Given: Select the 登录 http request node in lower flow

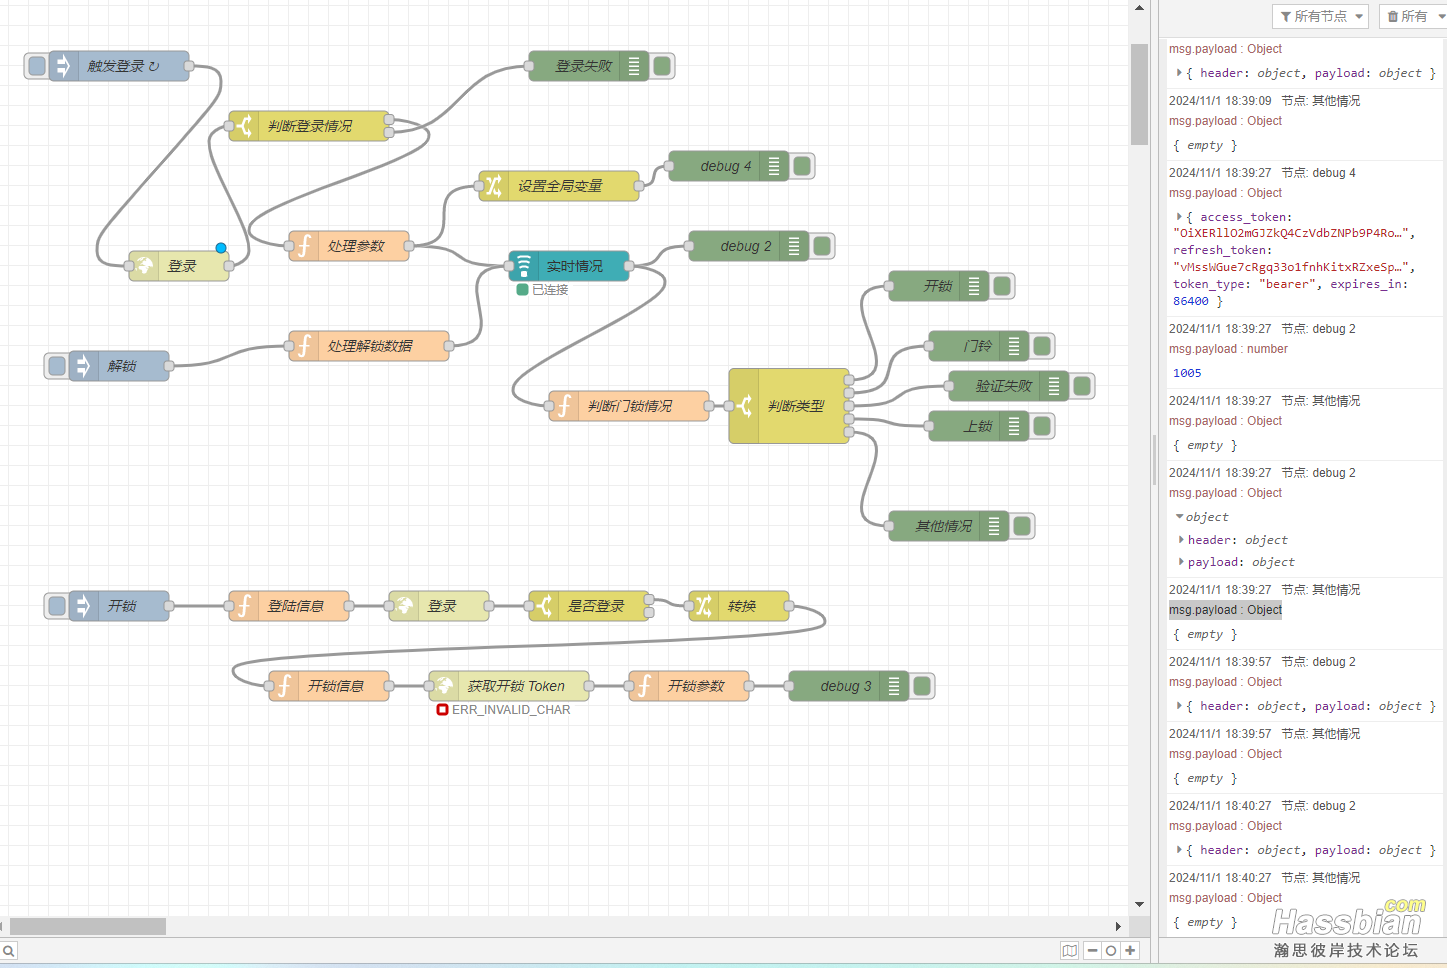Looking at the screenshot, I should [439, 606].
